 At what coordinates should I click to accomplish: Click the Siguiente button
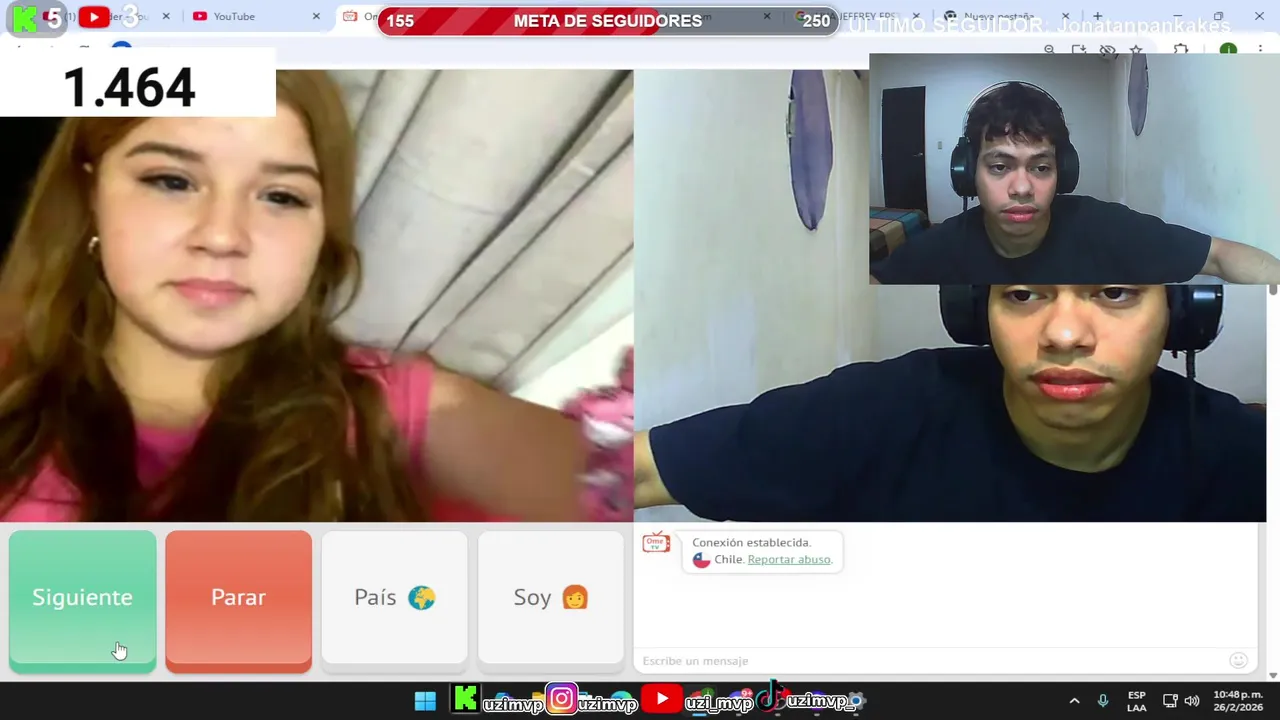click(x=82, y=601)
